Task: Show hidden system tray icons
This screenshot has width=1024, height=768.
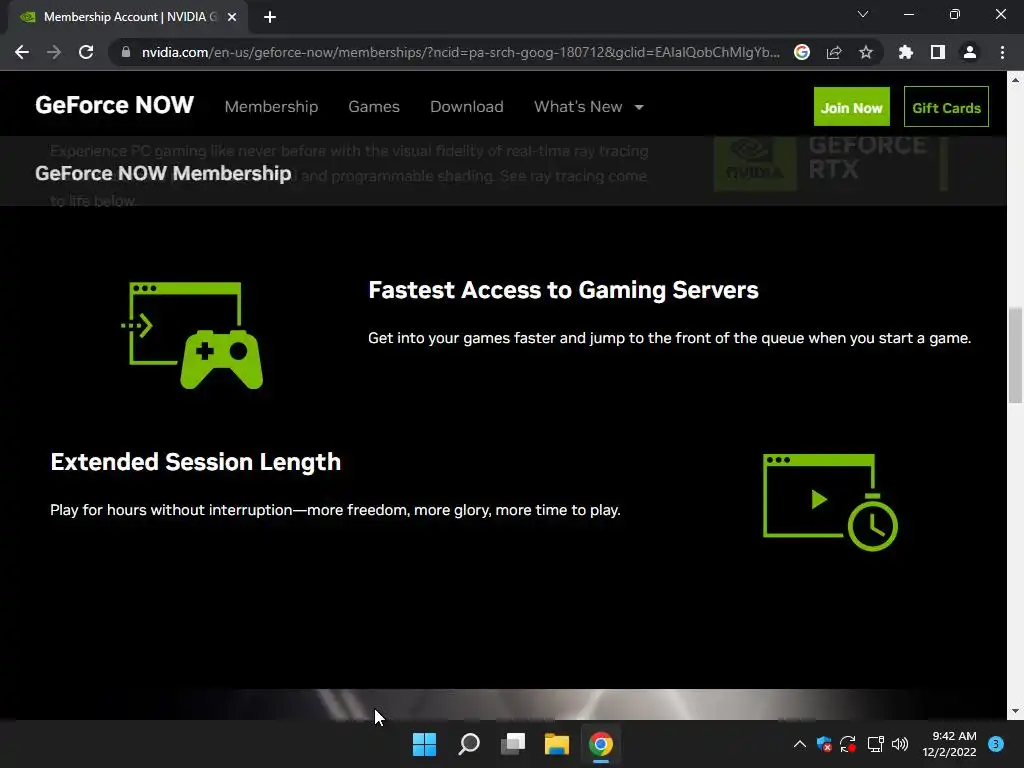Action: (799, 744)
